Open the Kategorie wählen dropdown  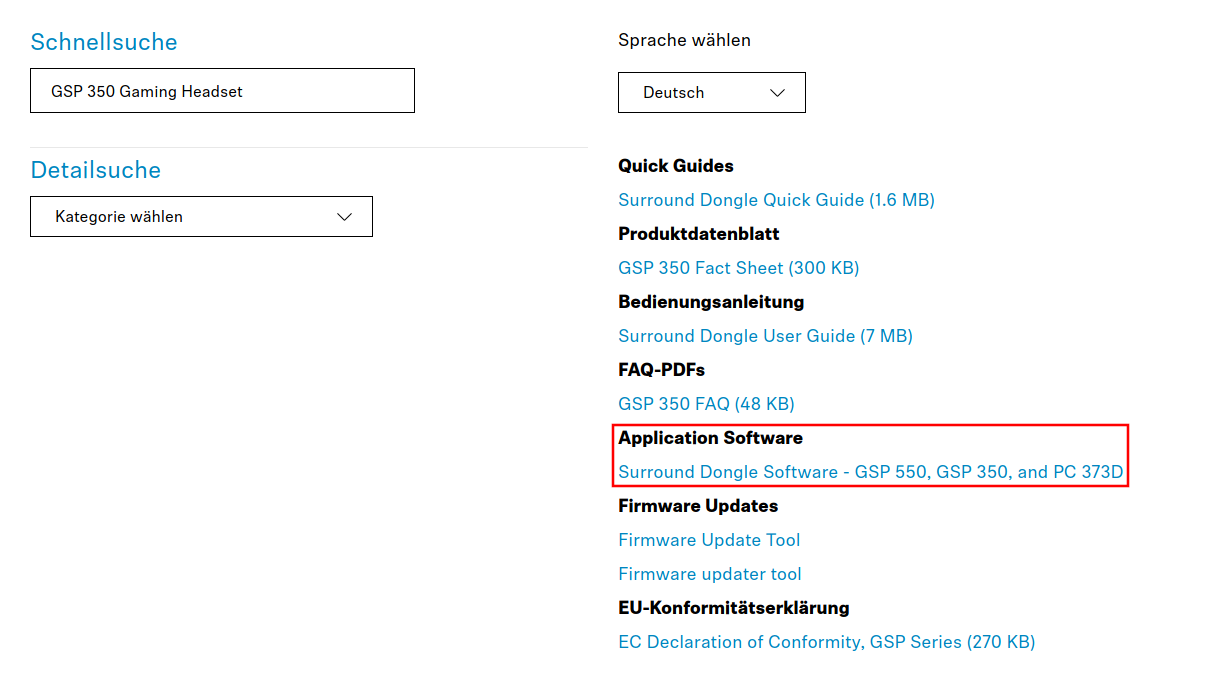[200, 217]
